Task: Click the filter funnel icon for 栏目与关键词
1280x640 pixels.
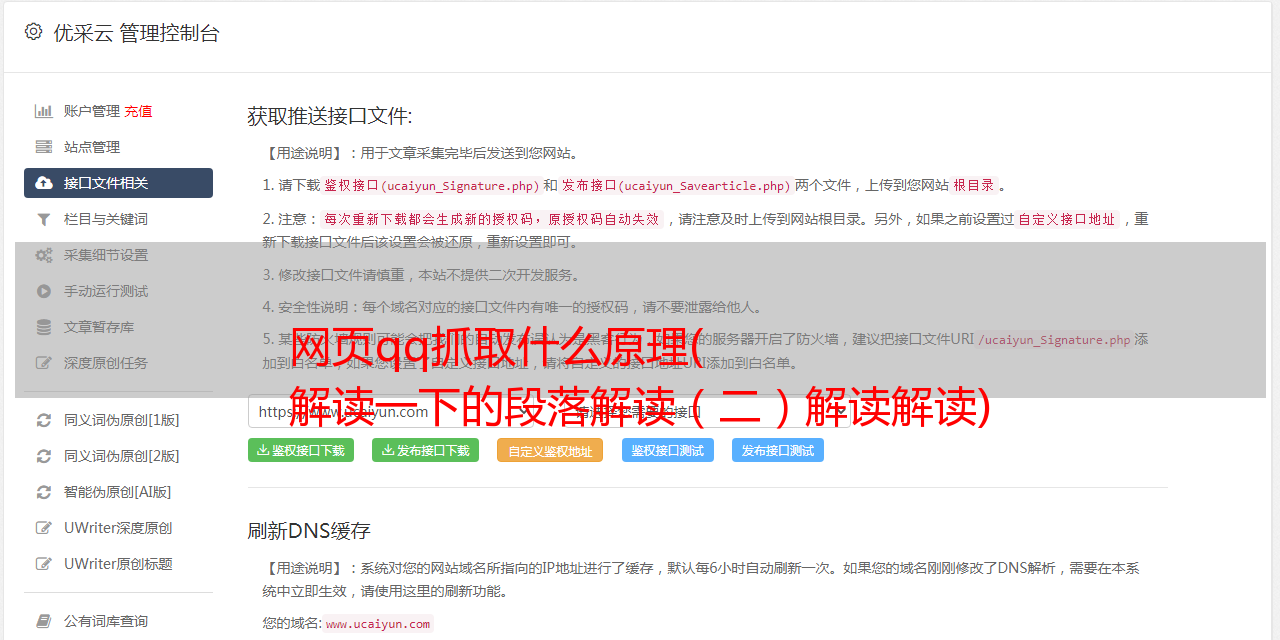Action: (44, 219)
